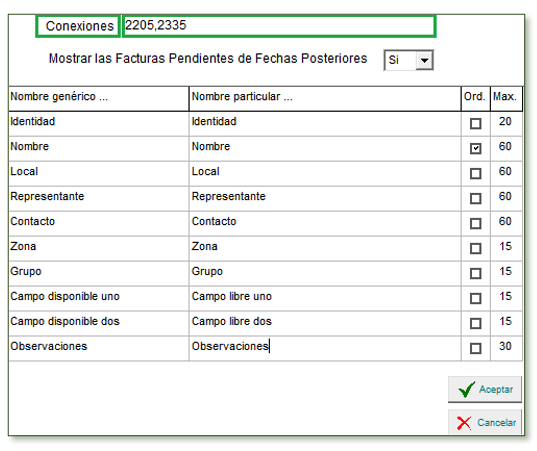537x451 pixels.
Task: Select the Grupo max value cell
Action: (506, 273)
